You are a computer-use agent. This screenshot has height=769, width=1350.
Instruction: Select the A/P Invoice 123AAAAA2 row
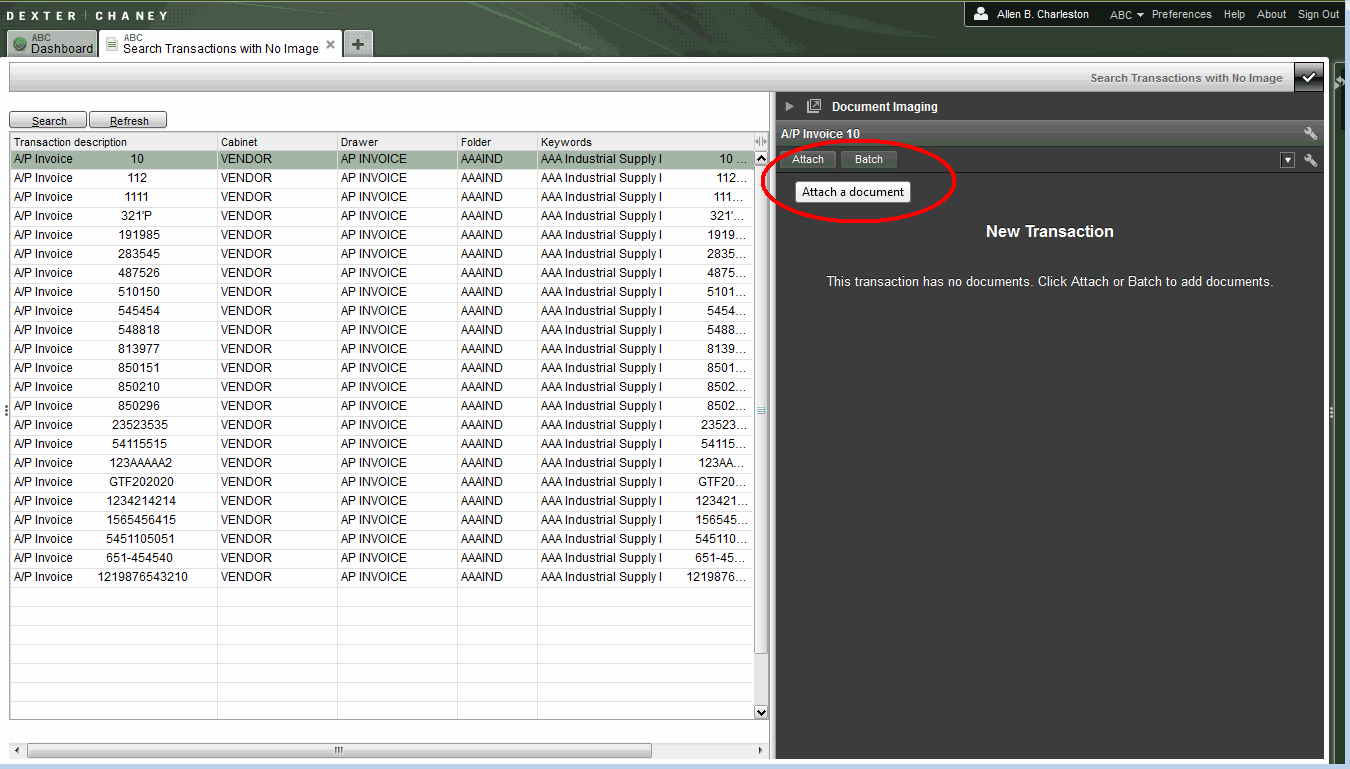(381, 463)
